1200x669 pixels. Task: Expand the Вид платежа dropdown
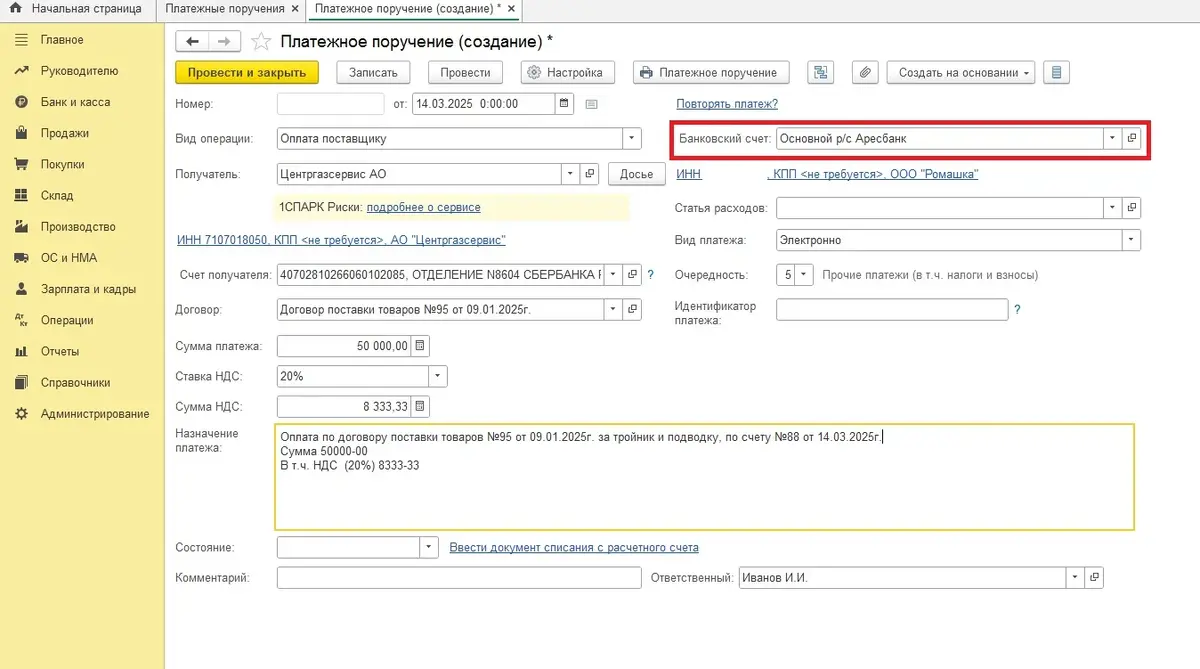(x=1131, y=240)
